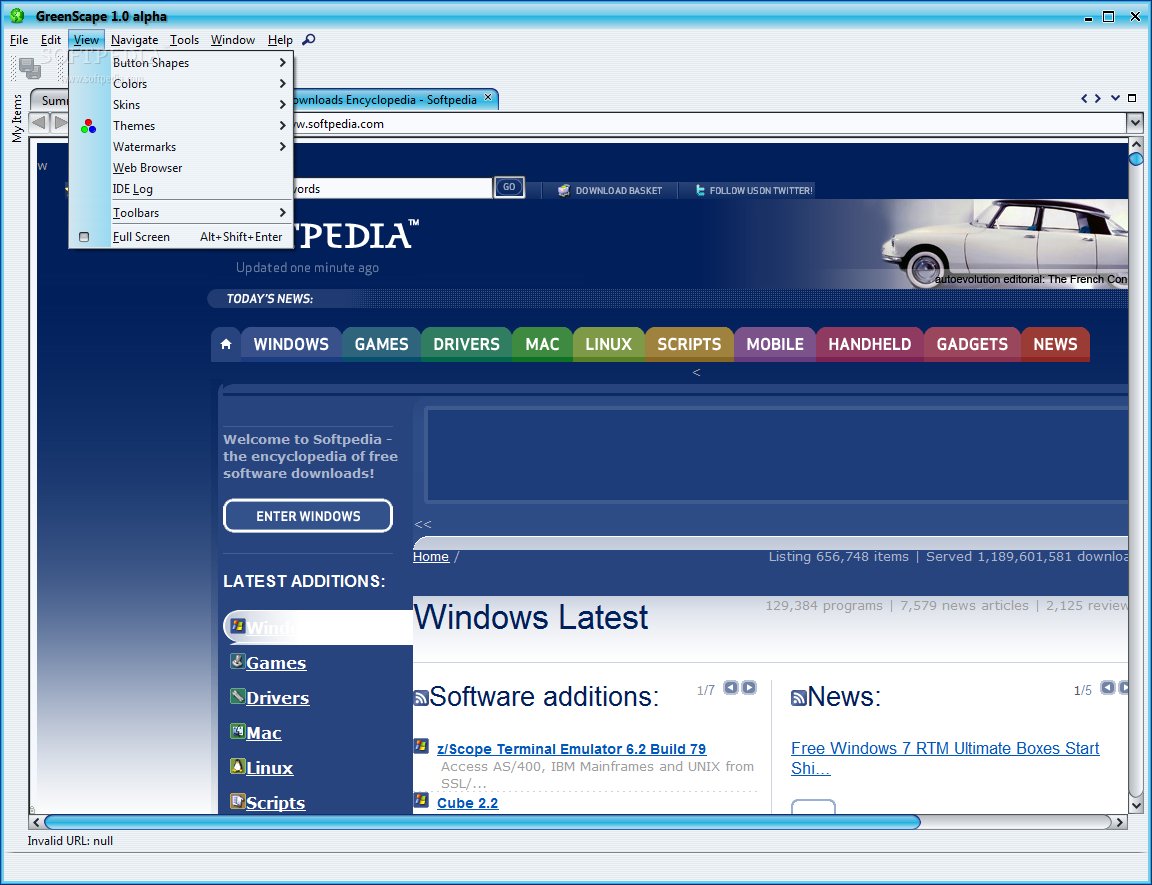Image resolution: width=1152 pixels, height=885 pixels.
Task: Click the Download Basket icon
Action: [x=564, y=190]
